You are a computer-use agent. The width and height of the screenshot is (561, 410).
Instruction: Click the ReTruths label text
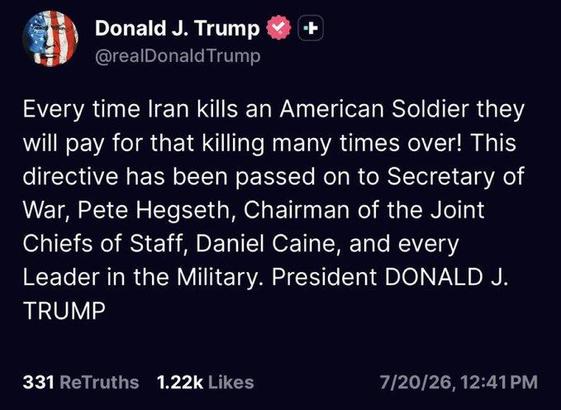99,382
